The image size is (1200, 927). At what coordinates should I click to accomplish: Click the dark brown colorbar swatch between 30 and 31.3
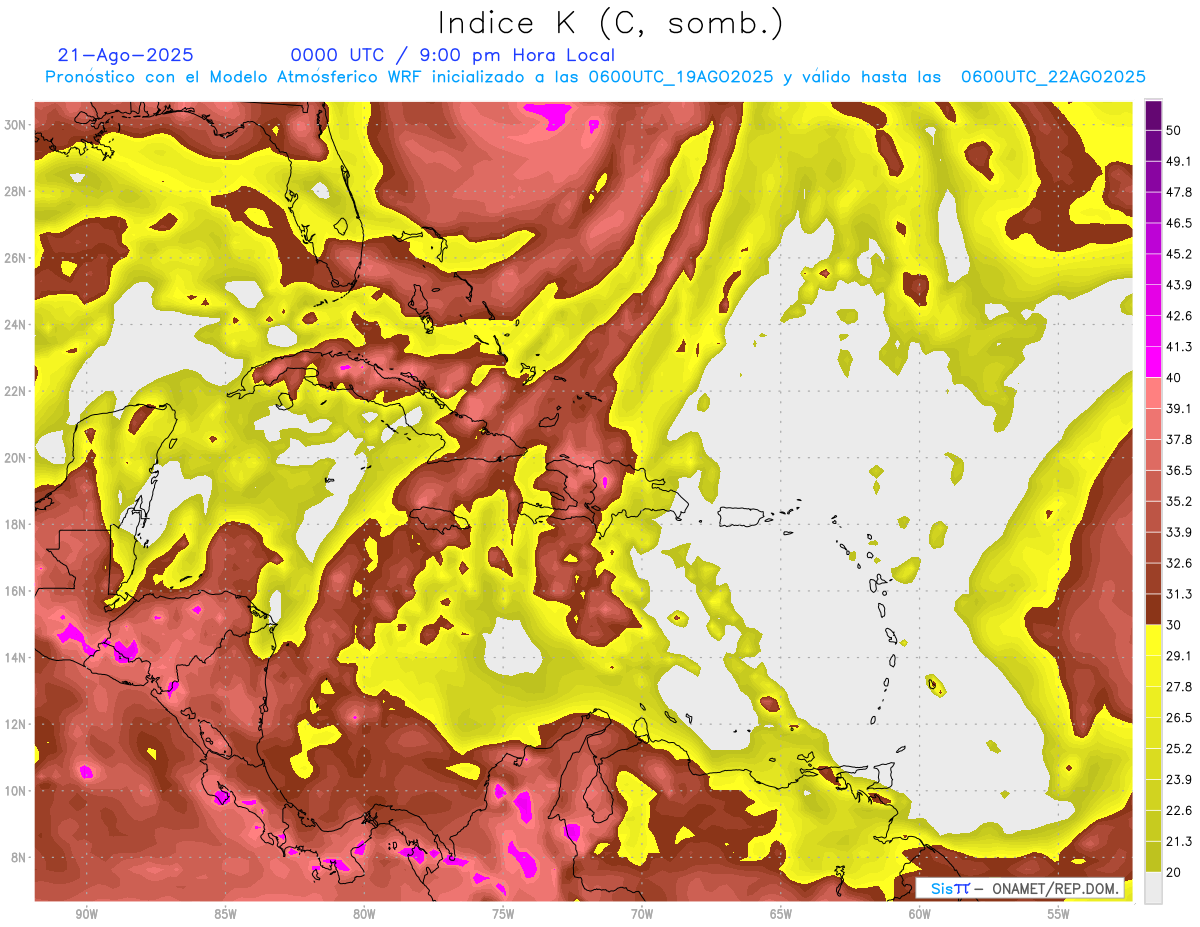(x=1153, y=609)
